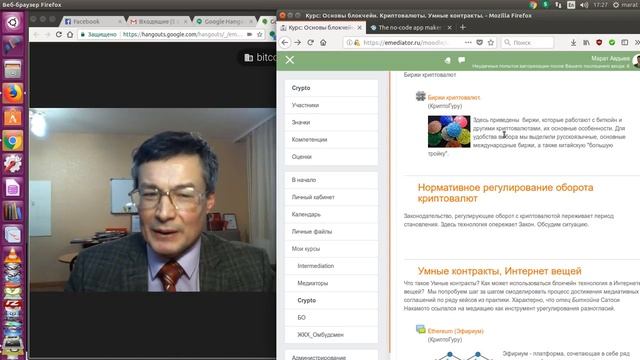Close the Facebook tab in Chrome
This screenshot has width=640, height=360.
tap(120, 21)
